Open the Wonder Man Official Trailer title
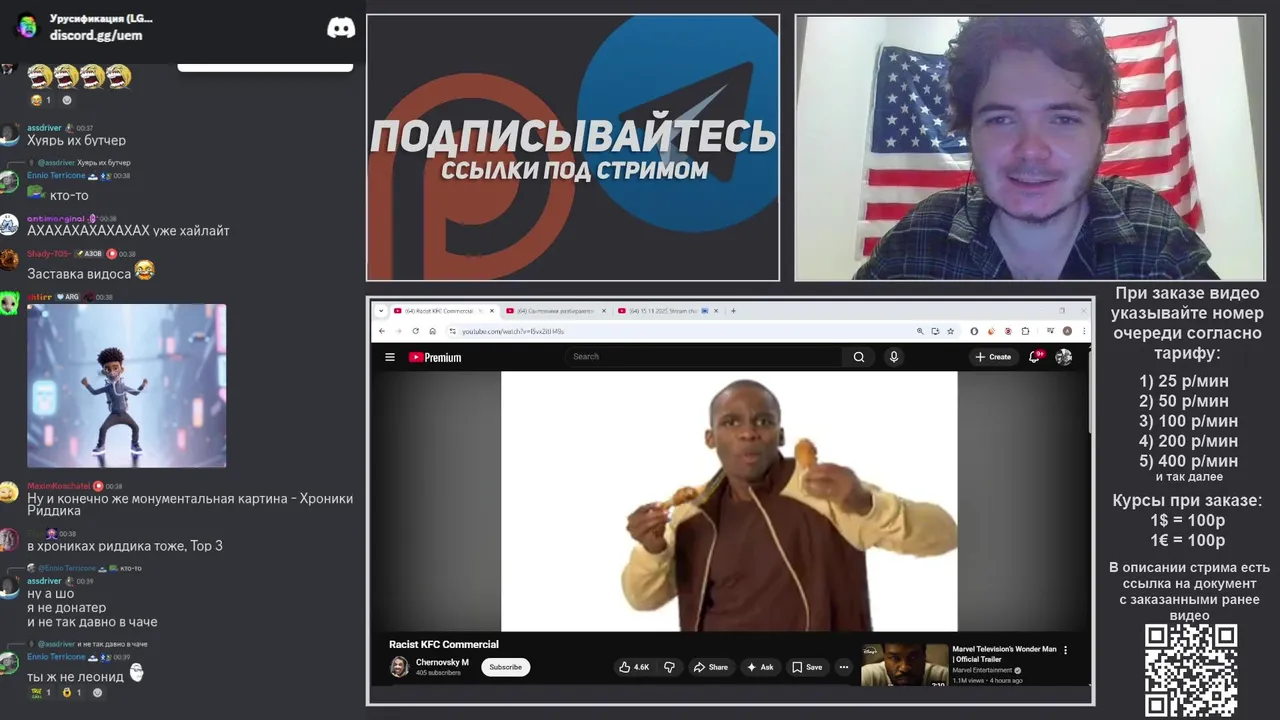 pyautogui.click(x=1004, y=654)
